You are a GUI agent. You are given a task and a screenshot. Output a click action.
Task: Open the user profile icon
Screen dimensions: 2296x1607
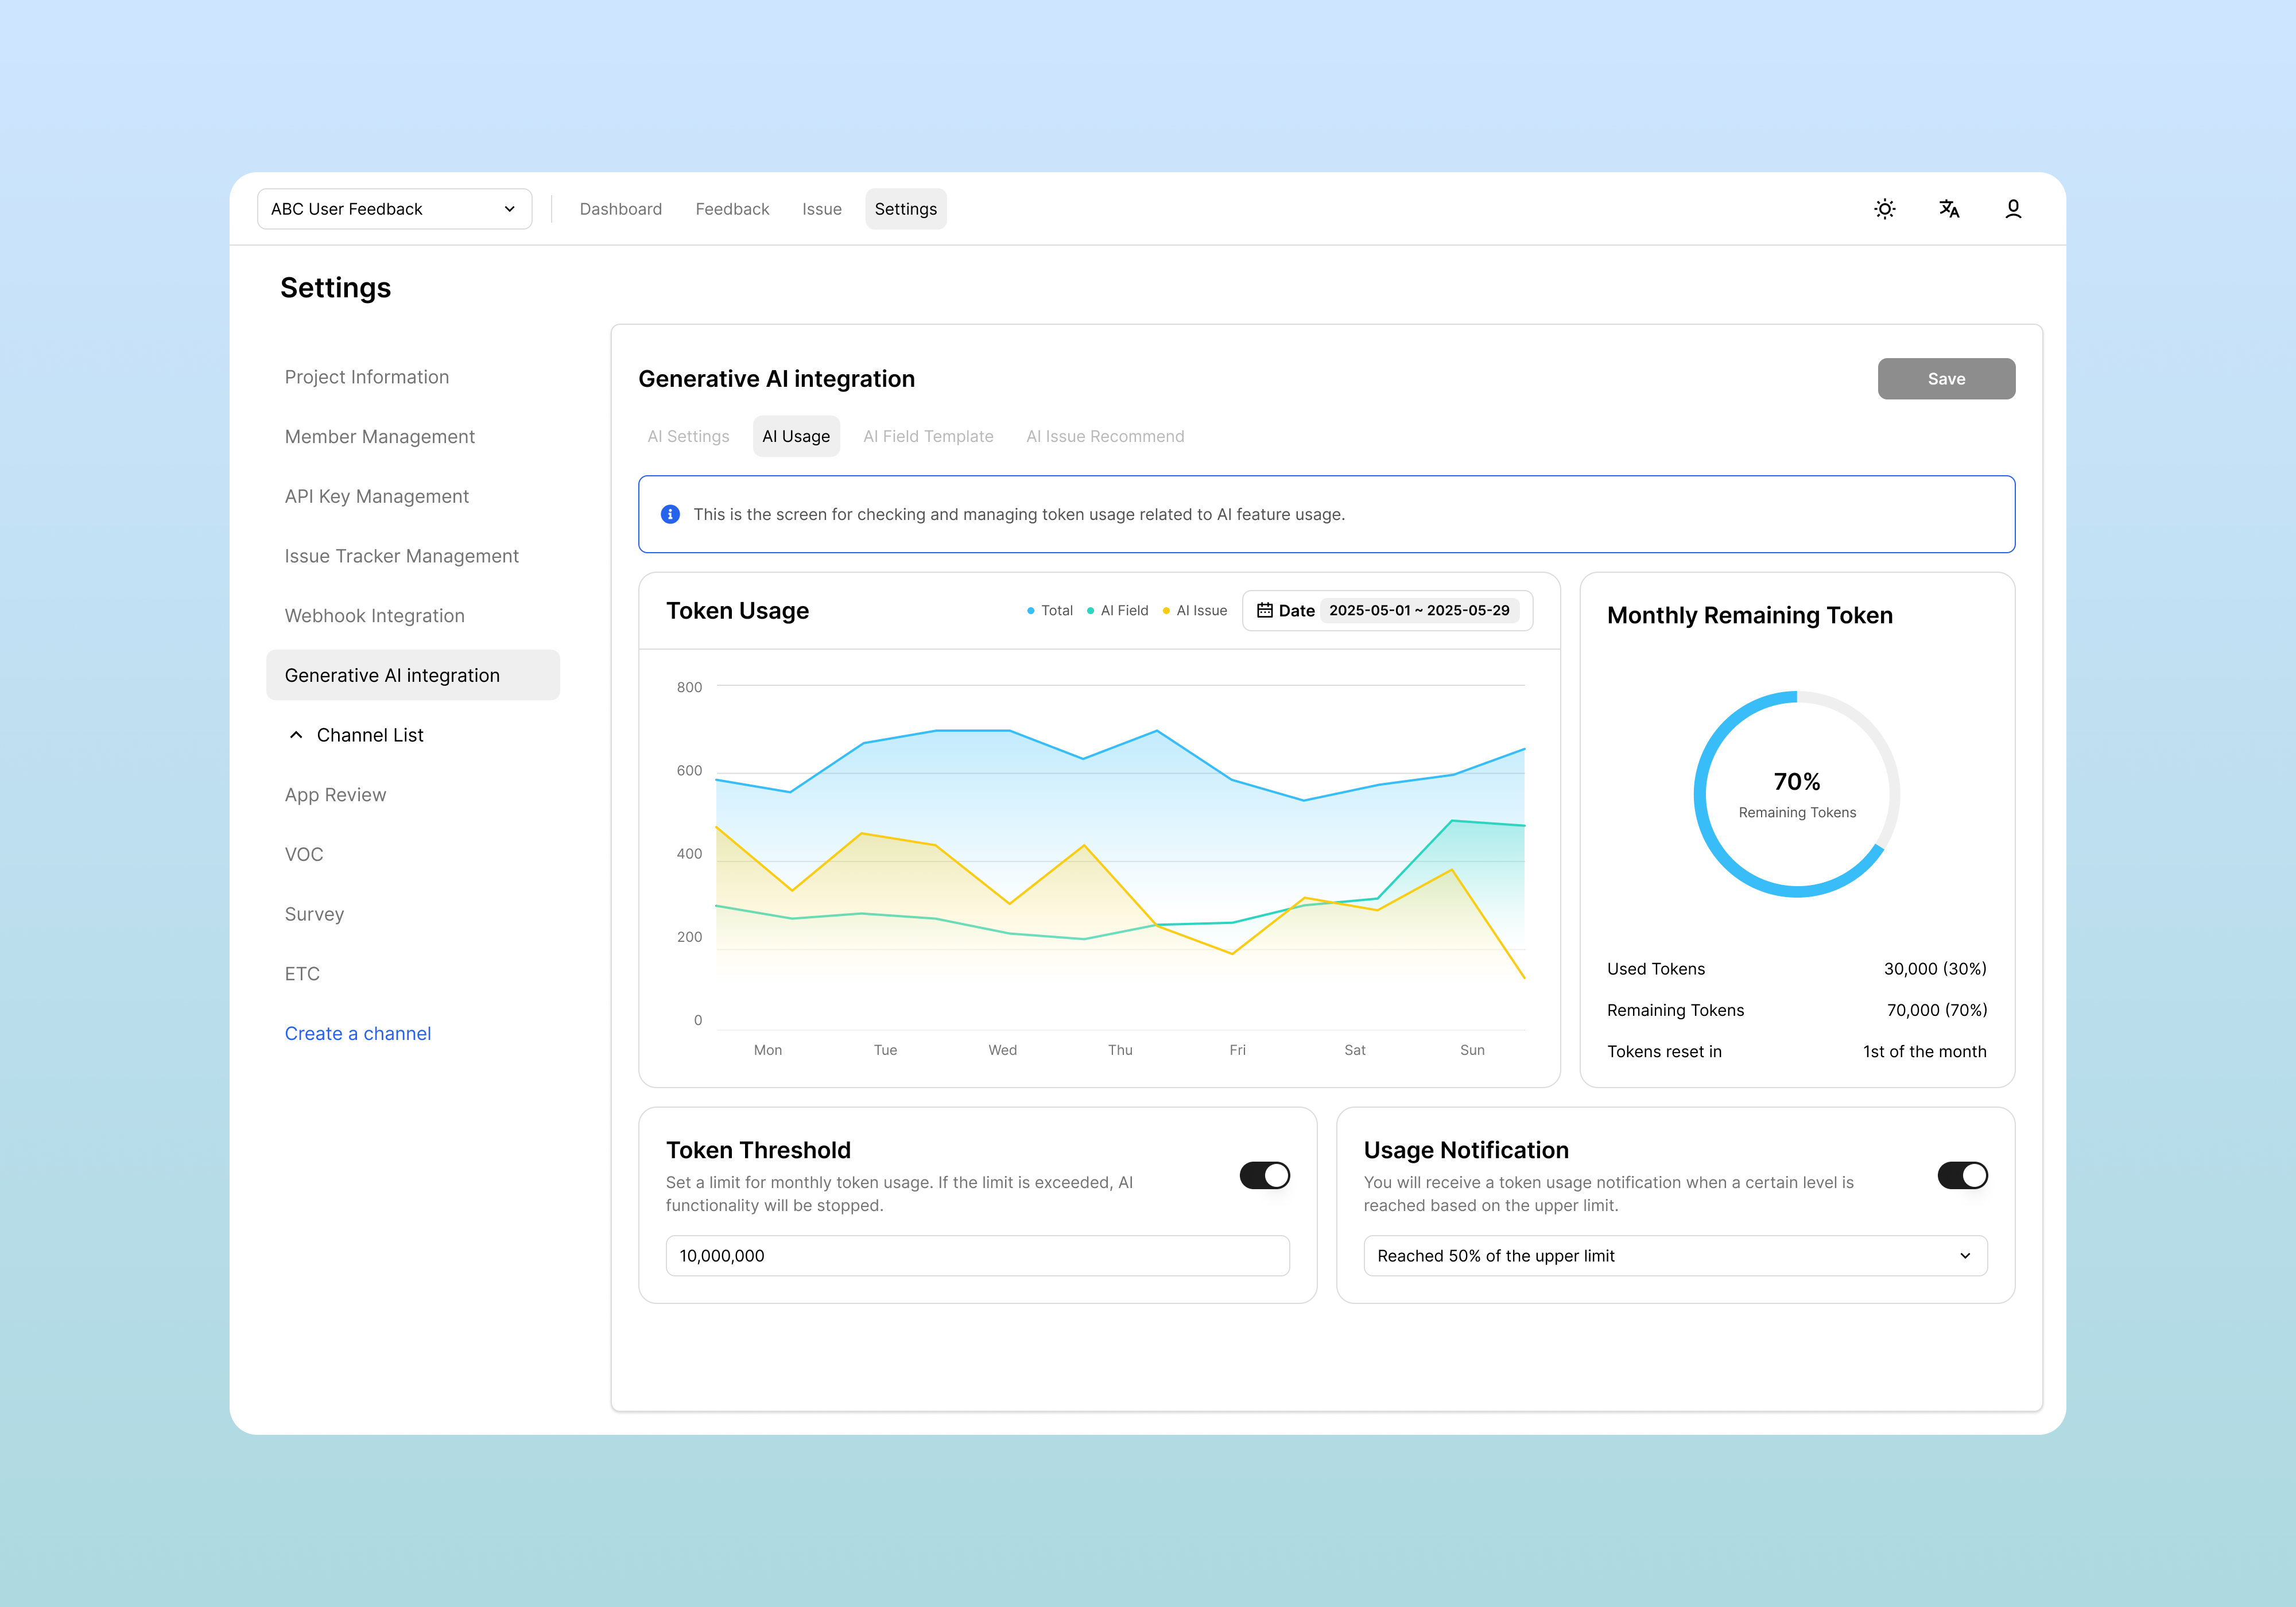pos(2013,209)
